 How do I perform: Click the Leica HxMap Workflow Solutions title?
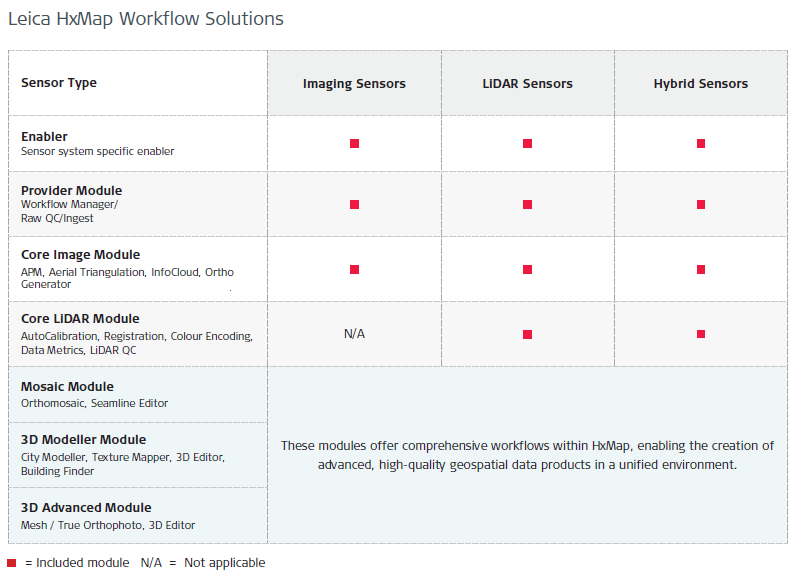(x=146, y=19)
